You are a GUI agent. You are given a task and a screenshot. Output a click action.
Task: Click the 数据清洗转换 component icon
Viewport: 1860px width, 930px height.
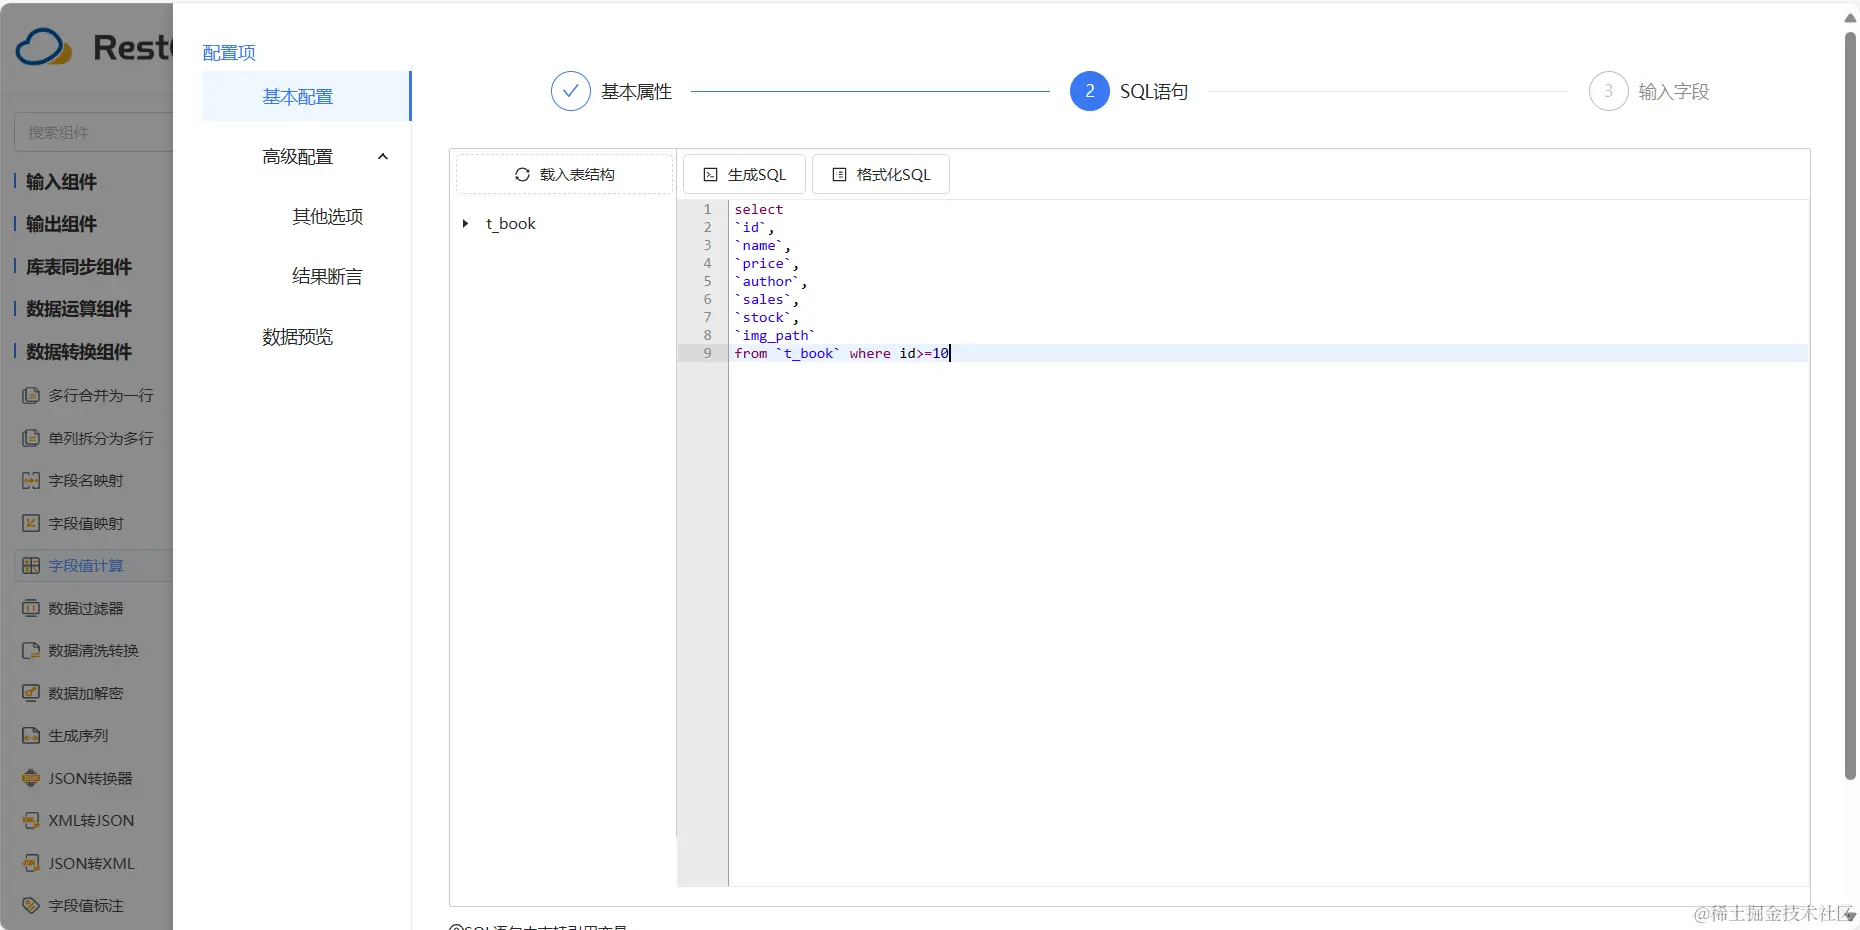pos(31,651)
